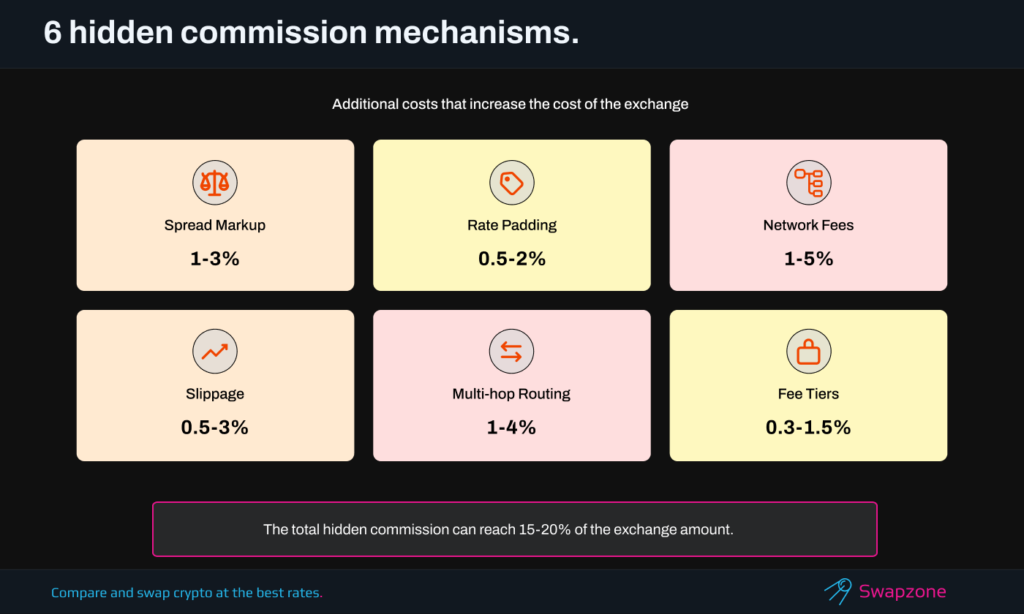1024x614 pixels.
Task: Select the Rate Padding 0.5-2% value
Action: 511,259
